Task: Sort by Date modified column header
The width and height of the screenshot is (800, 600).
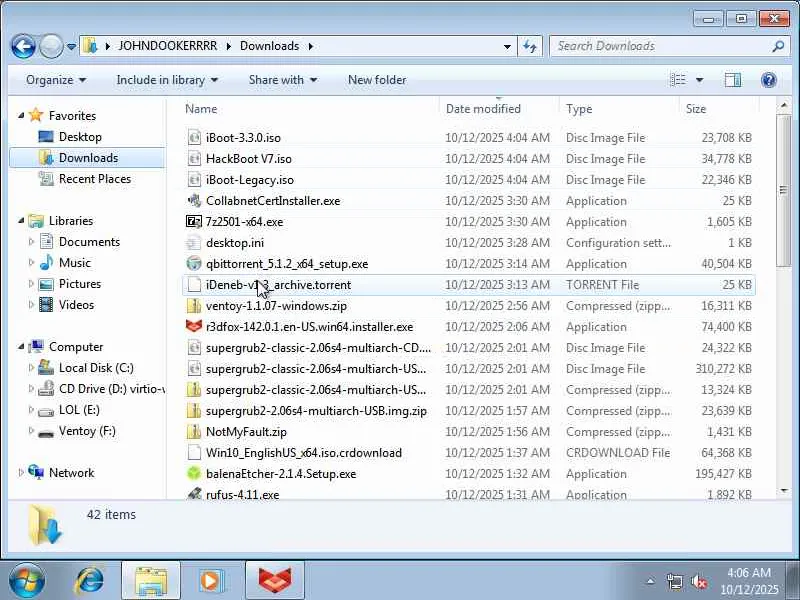Action: (499, 109)
